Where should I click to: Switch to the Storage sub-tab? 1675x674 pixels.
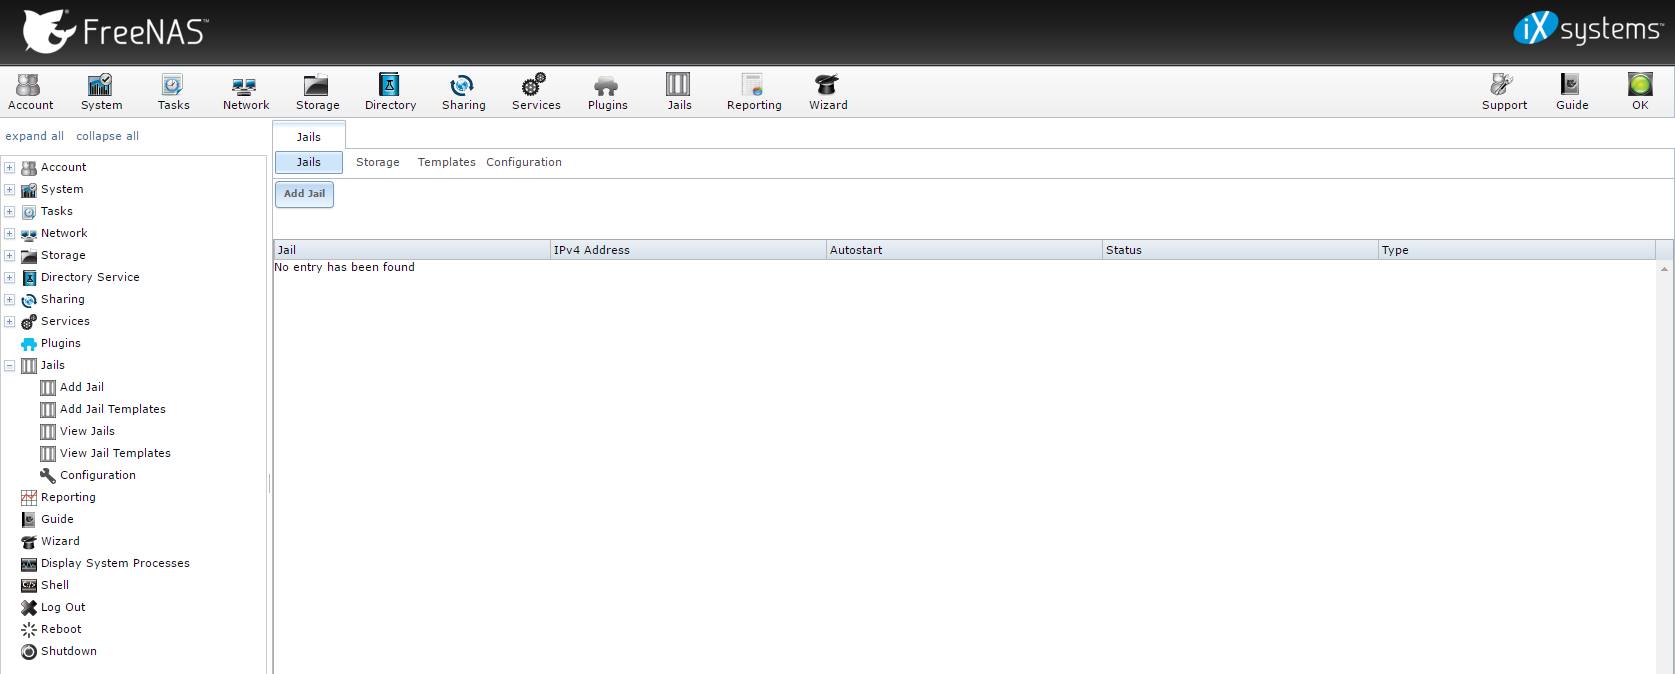tap(378, 162)
